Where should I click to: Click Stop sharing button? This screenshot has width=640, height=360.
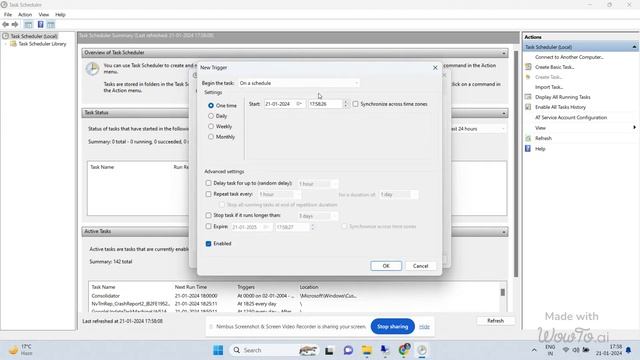click(392, 327)
